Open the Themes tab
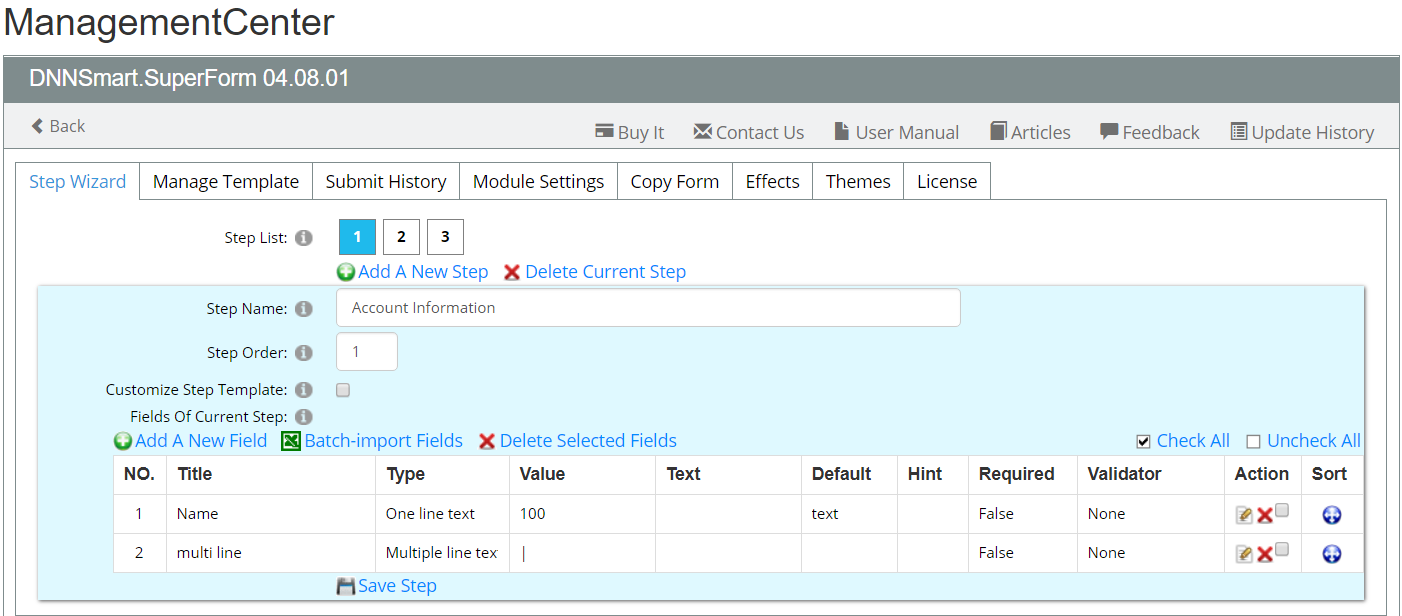This screenshot has height=616, width=1402. pos(858,181)
